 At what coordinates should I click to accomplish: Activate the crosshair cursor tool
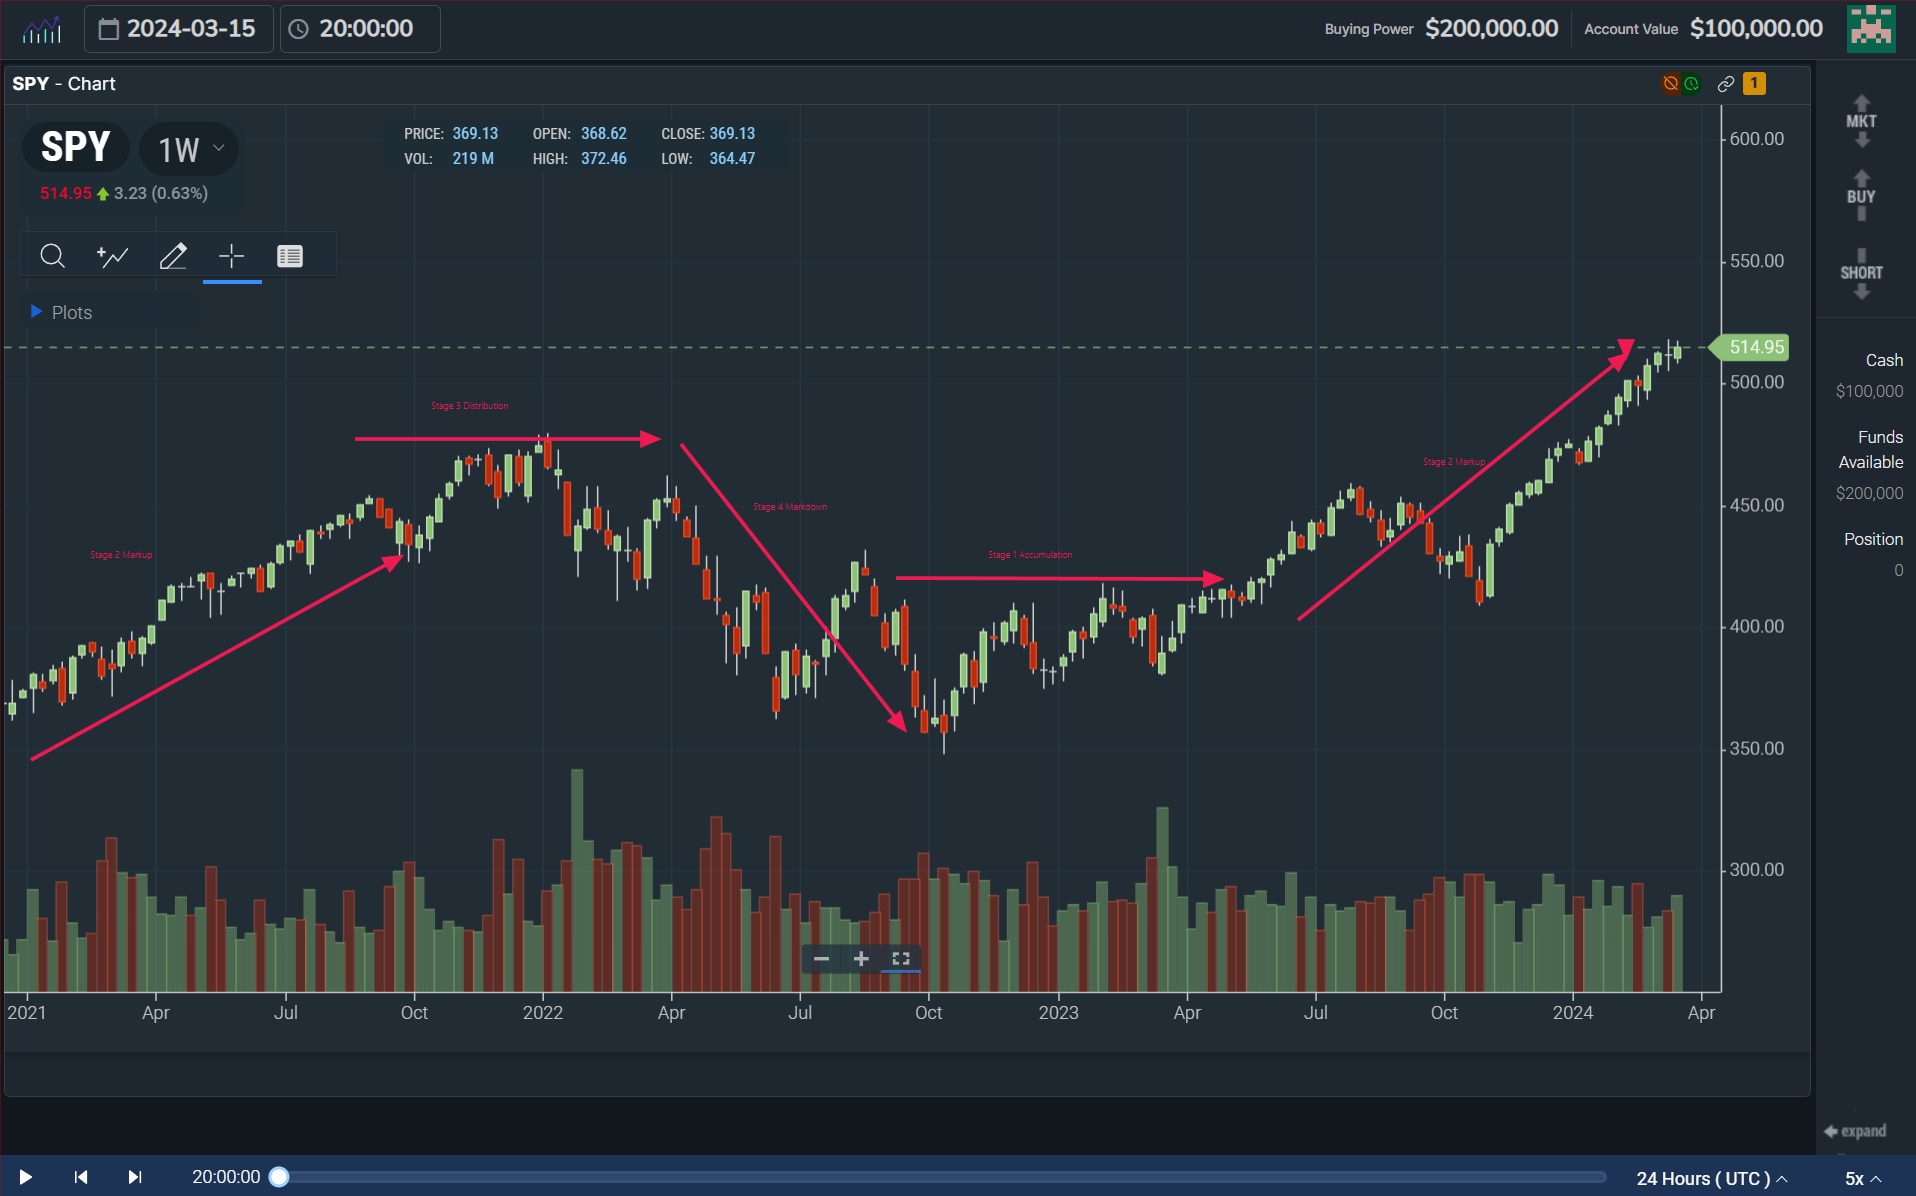[x=231, y=256]
